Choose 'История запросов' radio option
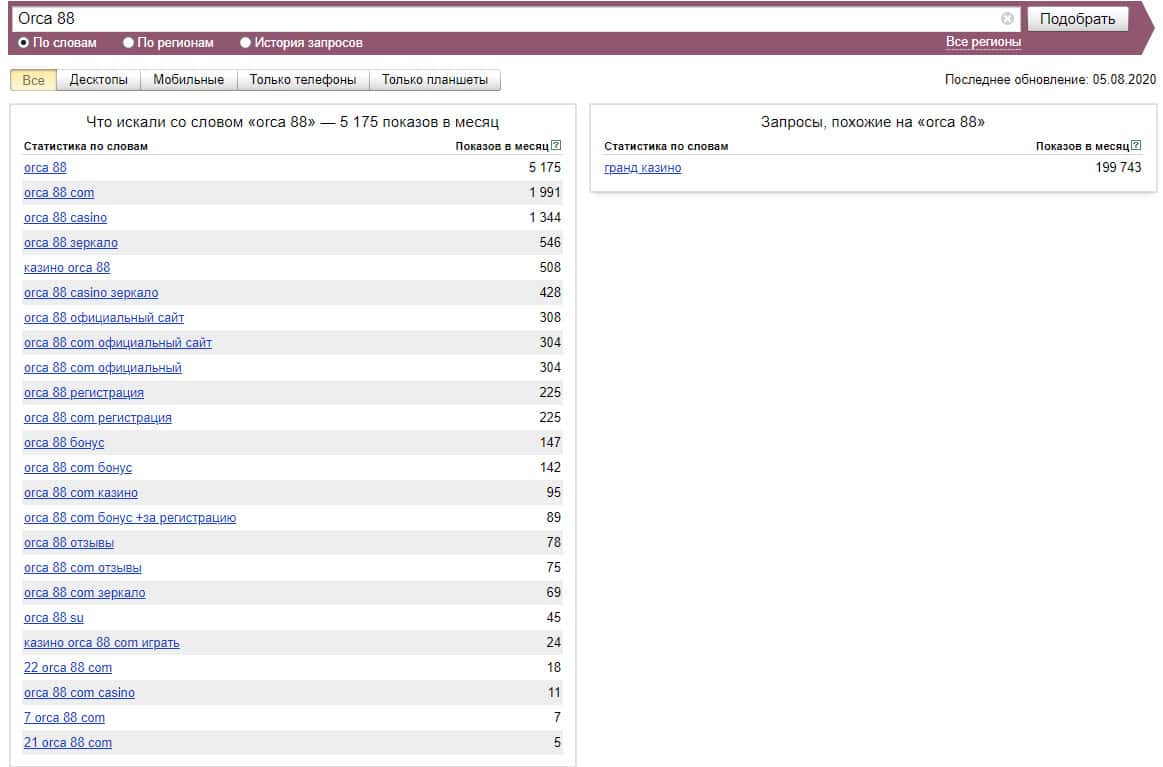This screenshot has height=767, width=1163. pyautogui.click(x=245, y=43)
